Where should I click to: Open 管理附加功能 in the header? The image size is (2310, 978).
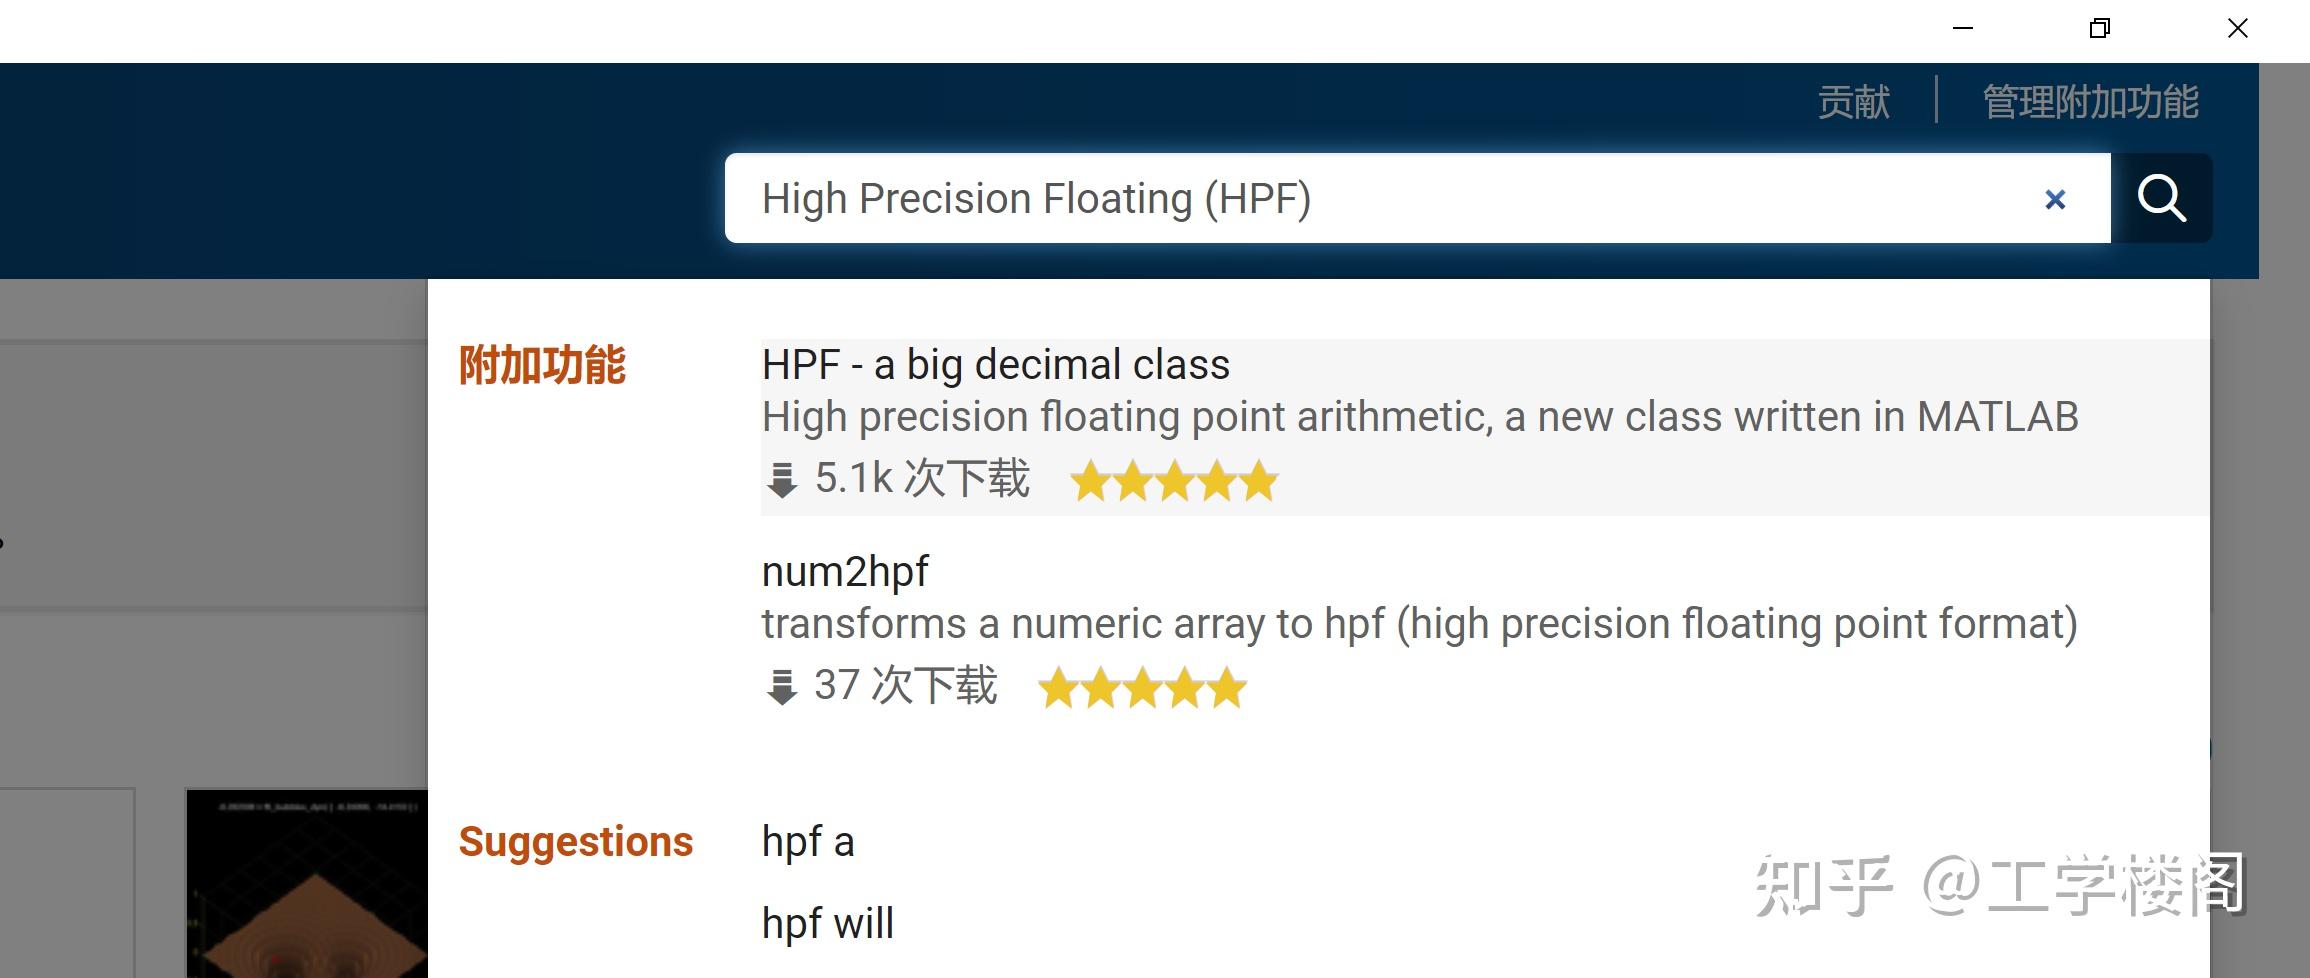tap(2090, 102)
